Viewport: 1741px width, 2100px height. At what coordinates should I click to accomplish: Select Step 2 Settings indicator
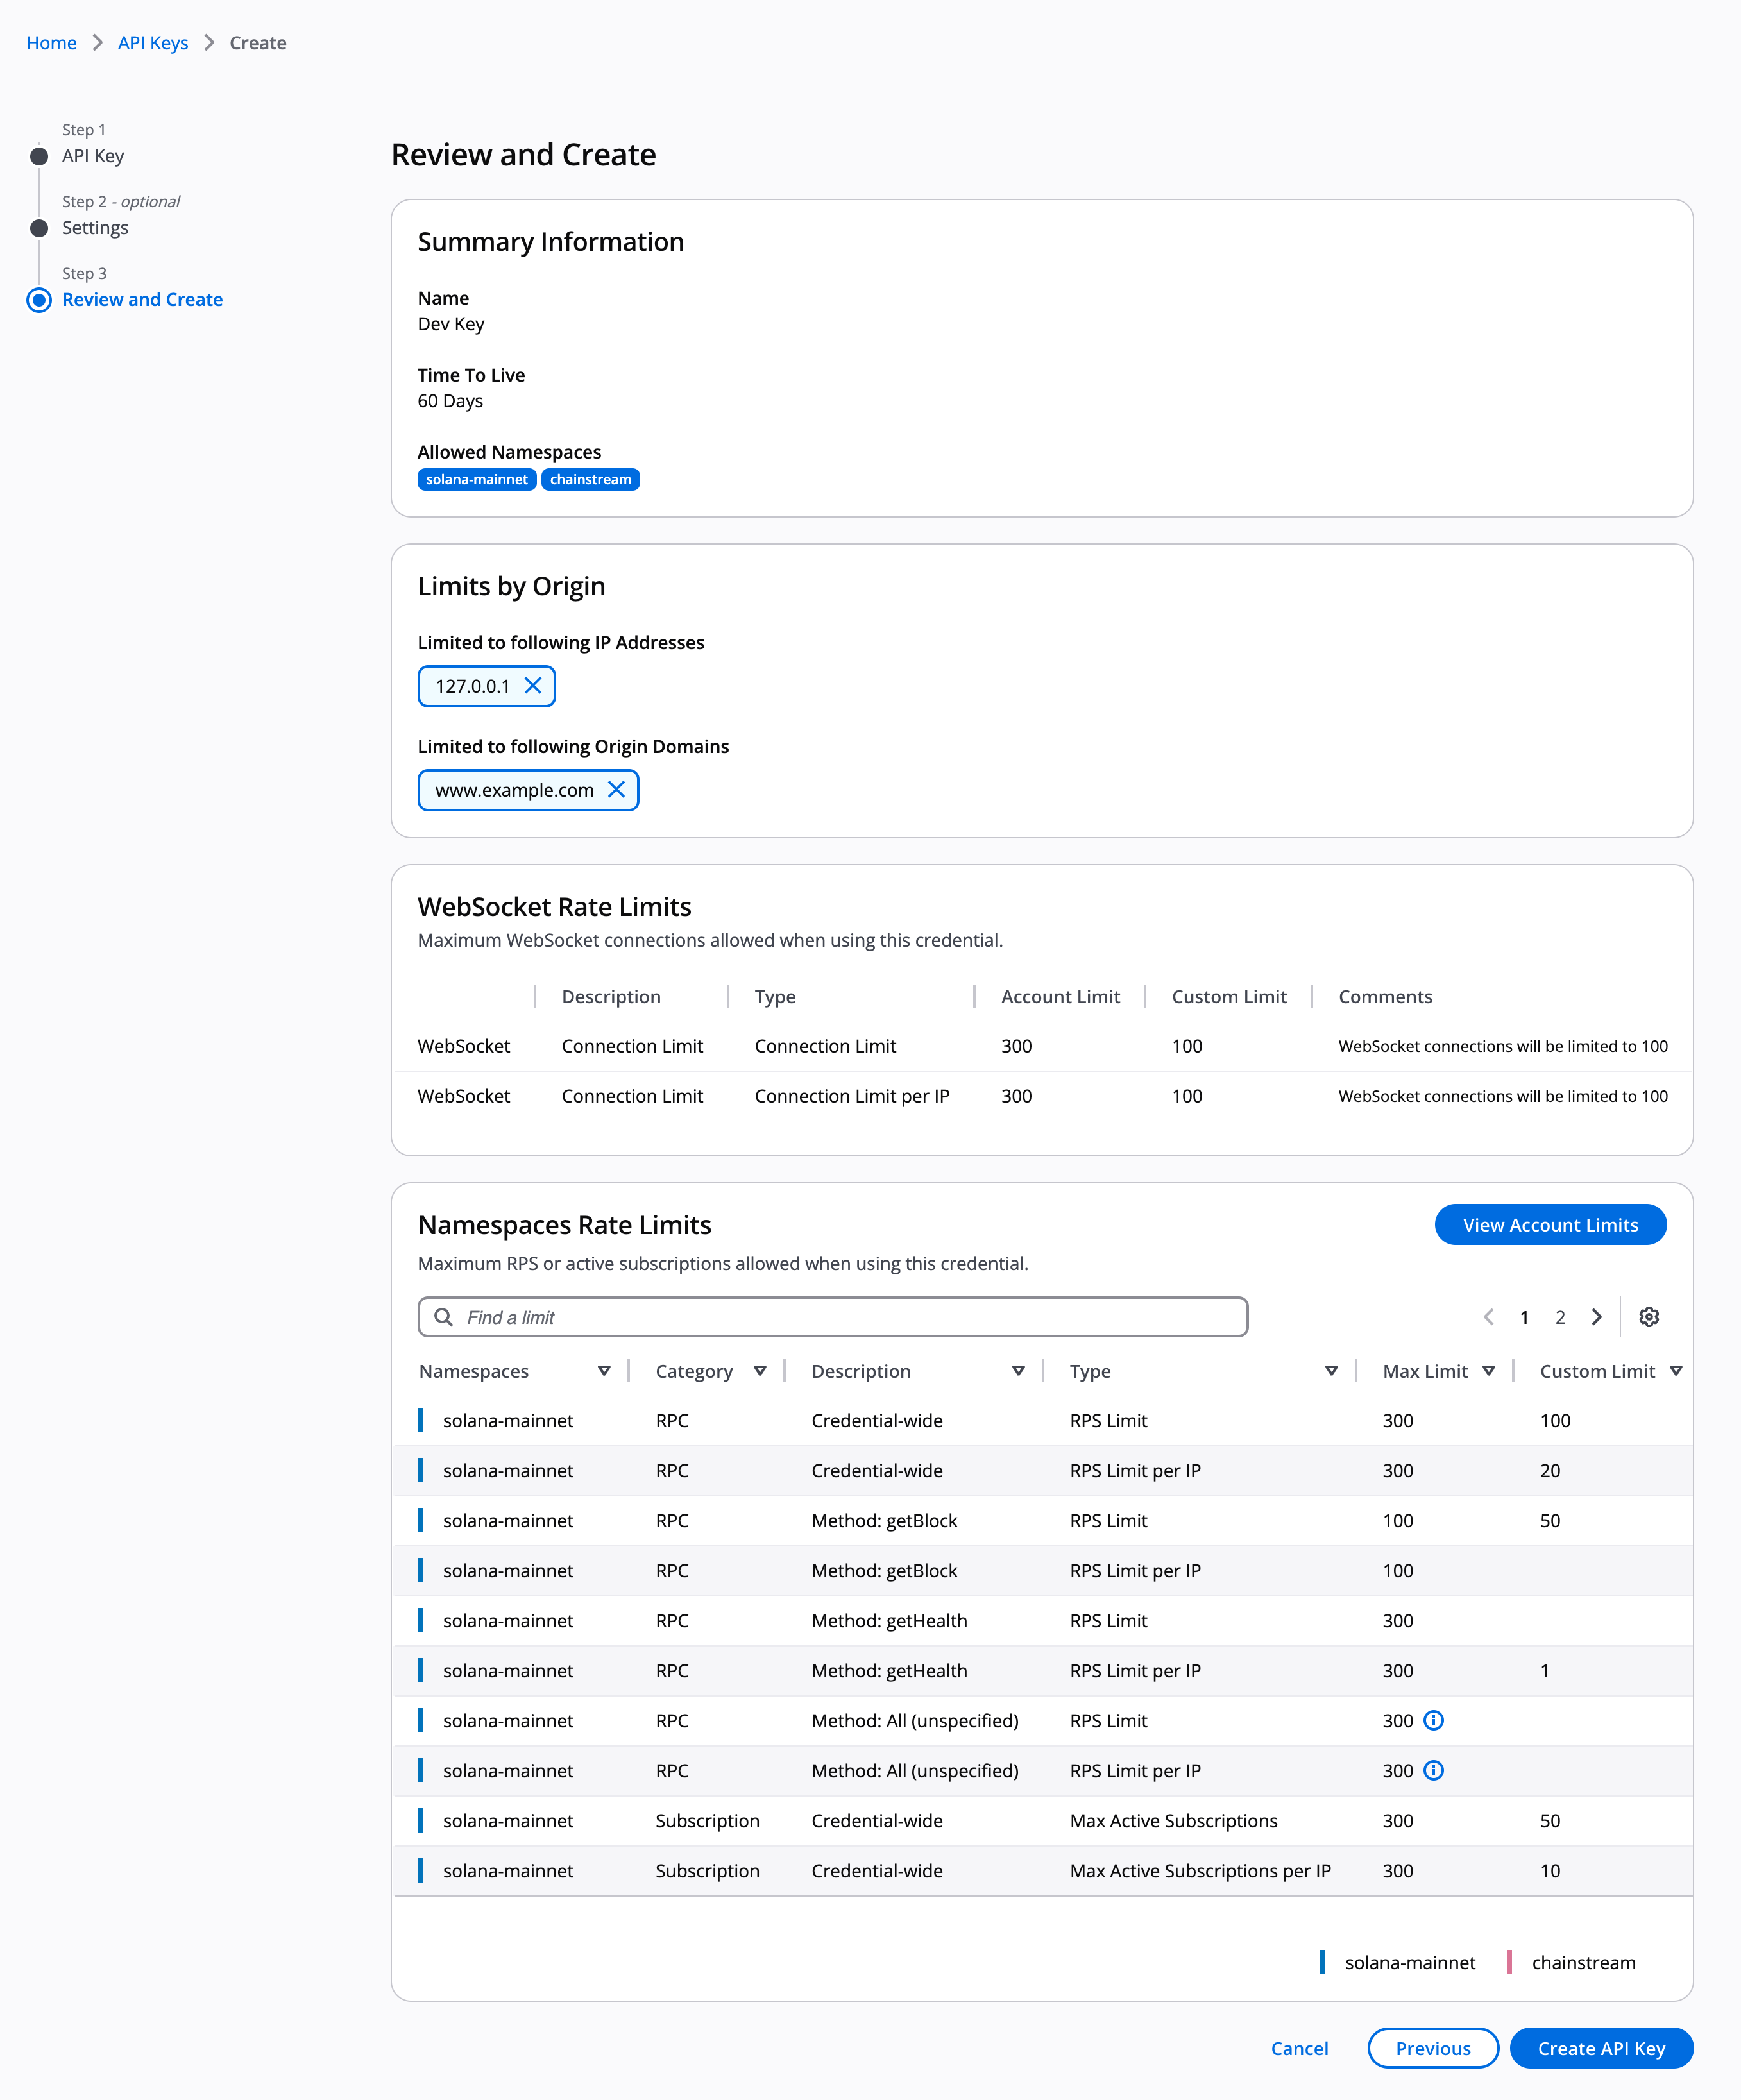pos(38,228)
